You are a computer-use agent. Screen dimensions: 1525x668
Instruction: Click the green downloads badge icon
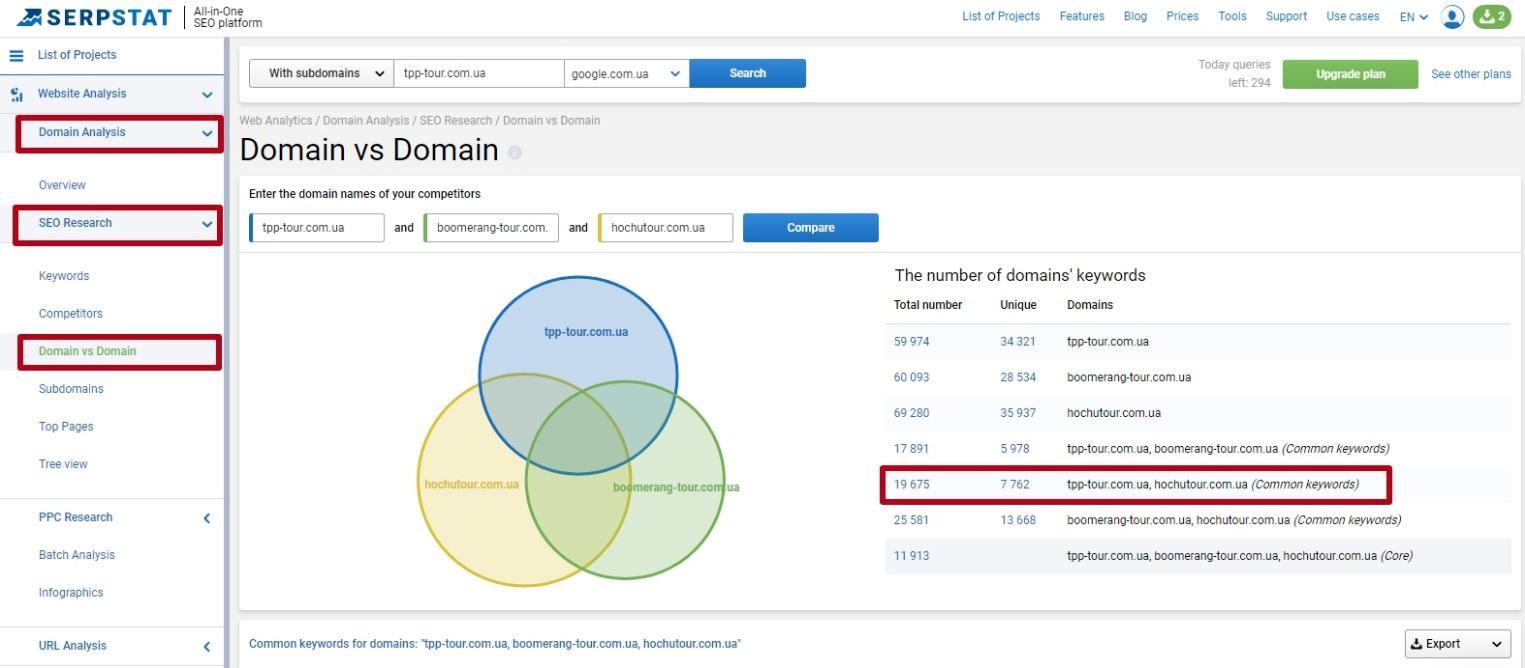tap(1492, 17)
